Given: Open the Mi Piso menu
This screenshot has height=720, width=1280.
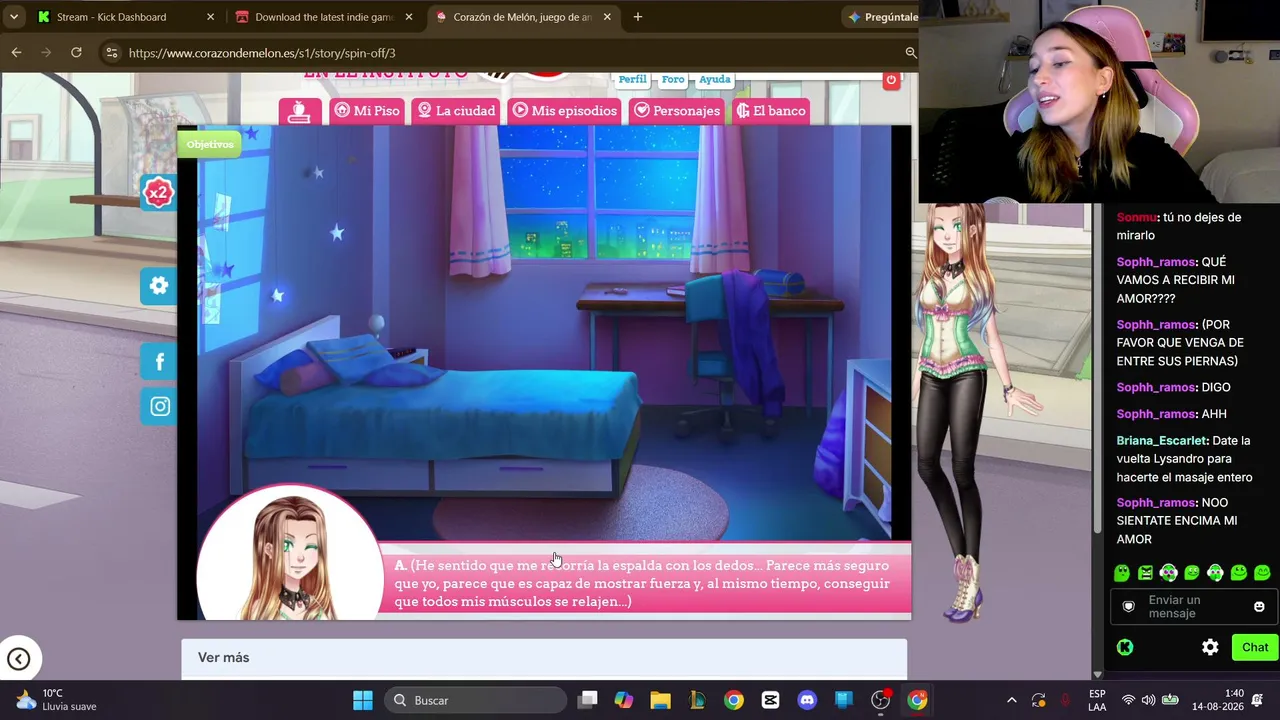Looking at the screenshot, I should pos(367,111).
